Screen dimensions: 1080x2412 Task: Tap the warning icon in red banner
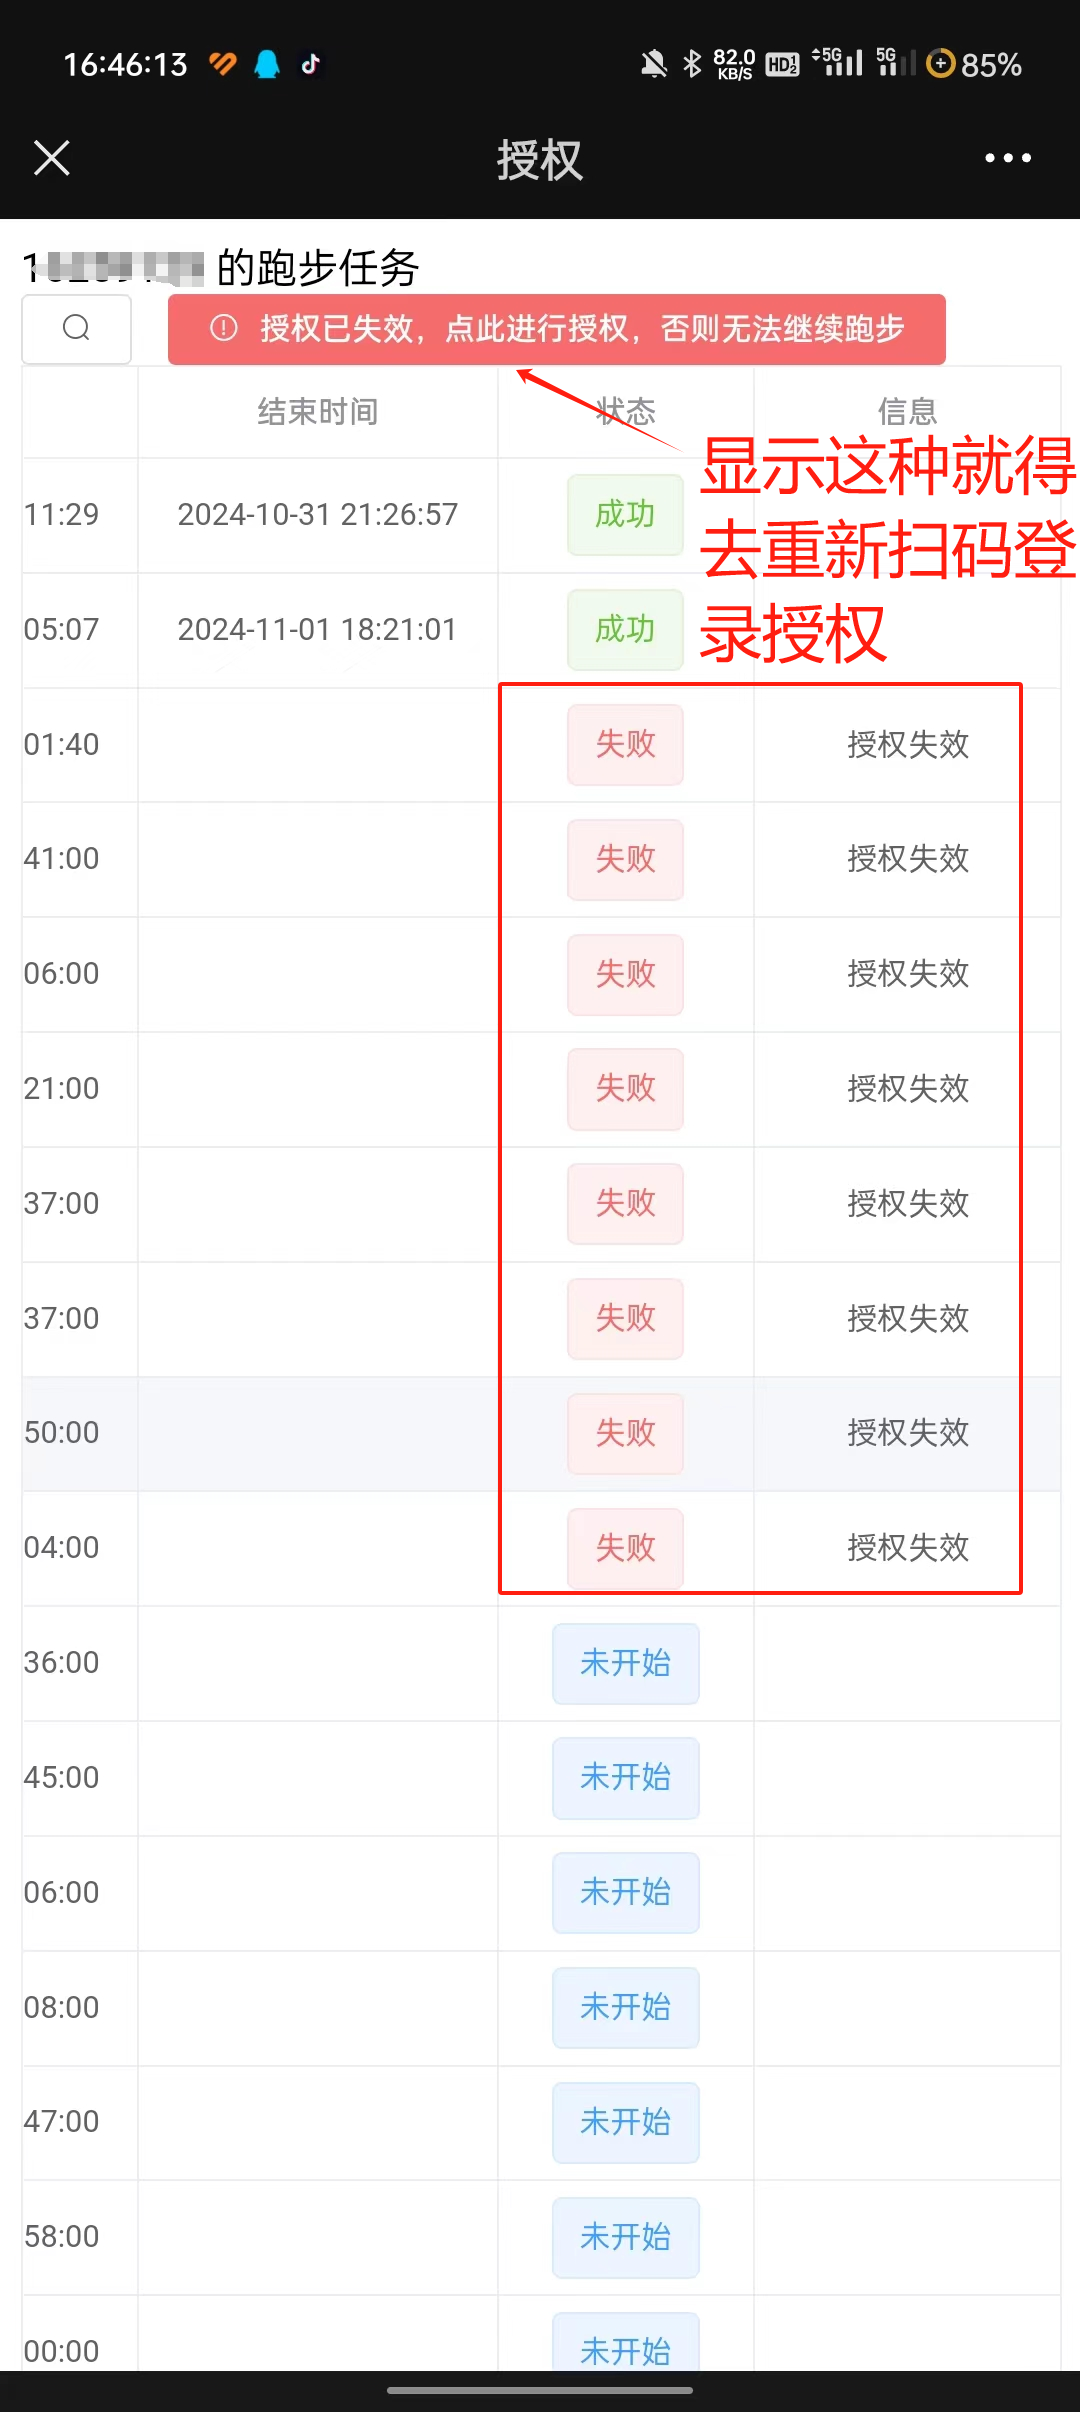tap(224, 328)
